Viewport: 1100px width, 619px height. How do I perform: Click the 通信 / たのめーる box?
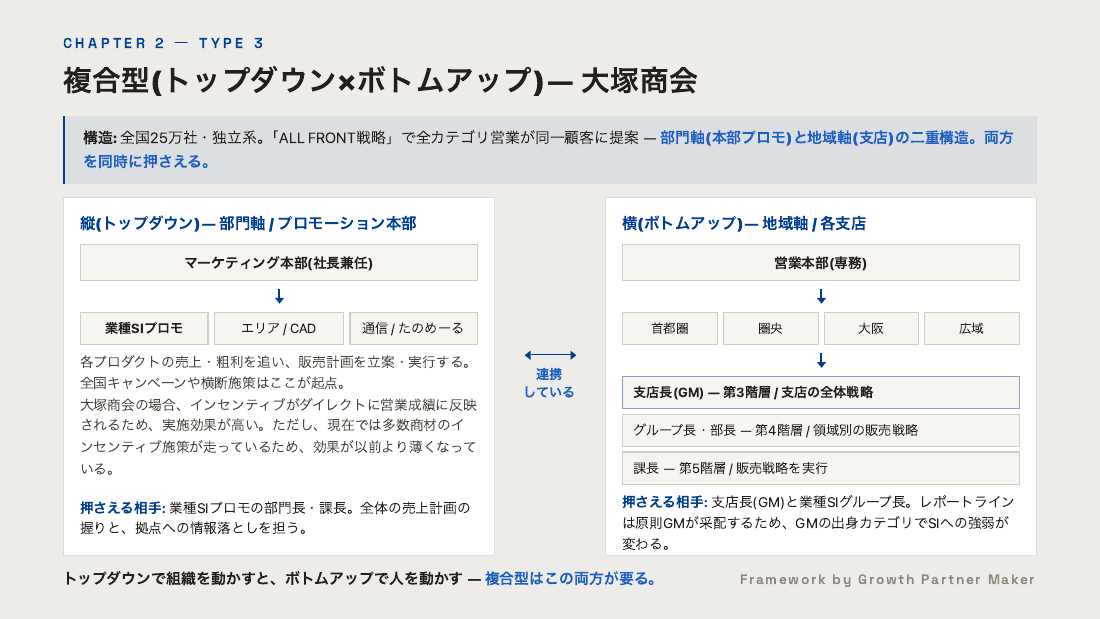click(x=413, y=328)
